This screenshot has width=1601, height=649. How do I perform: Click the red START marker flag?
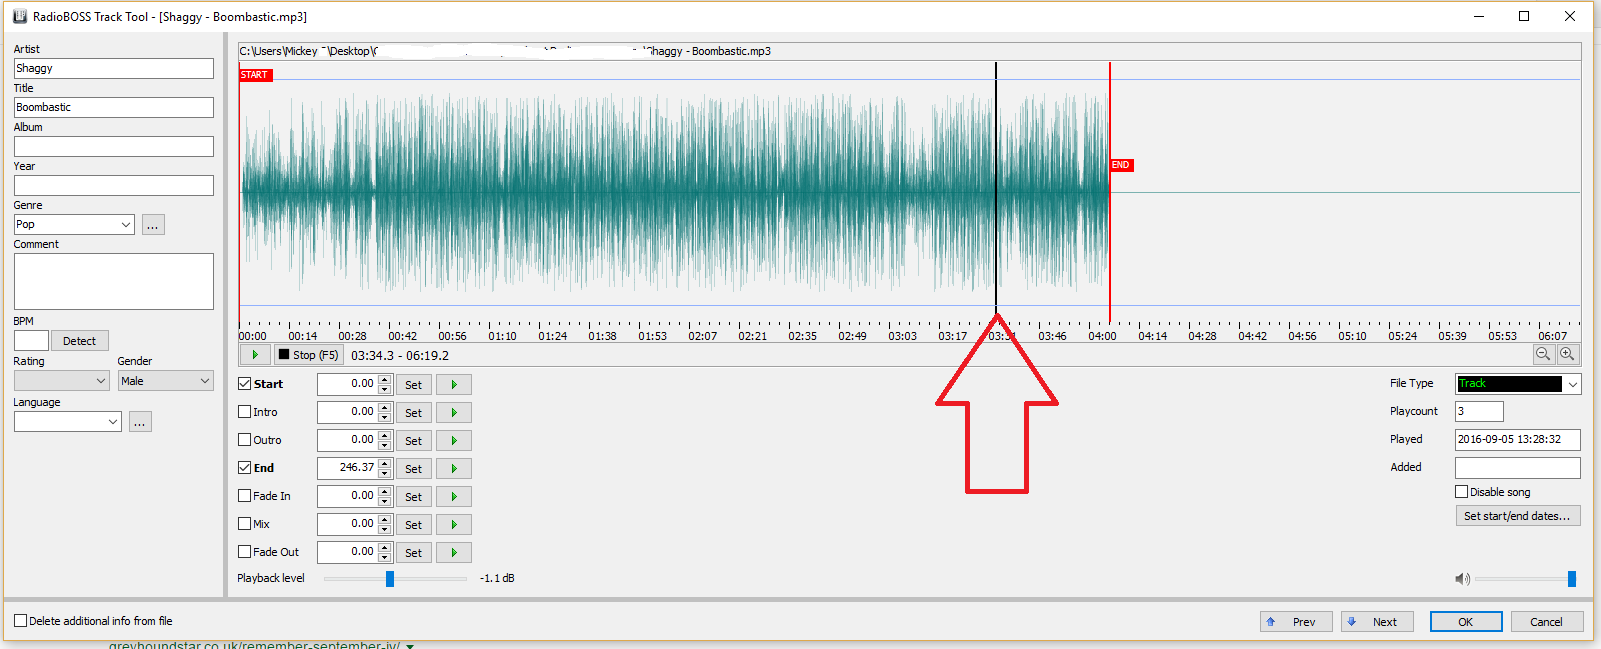(255, 75)
